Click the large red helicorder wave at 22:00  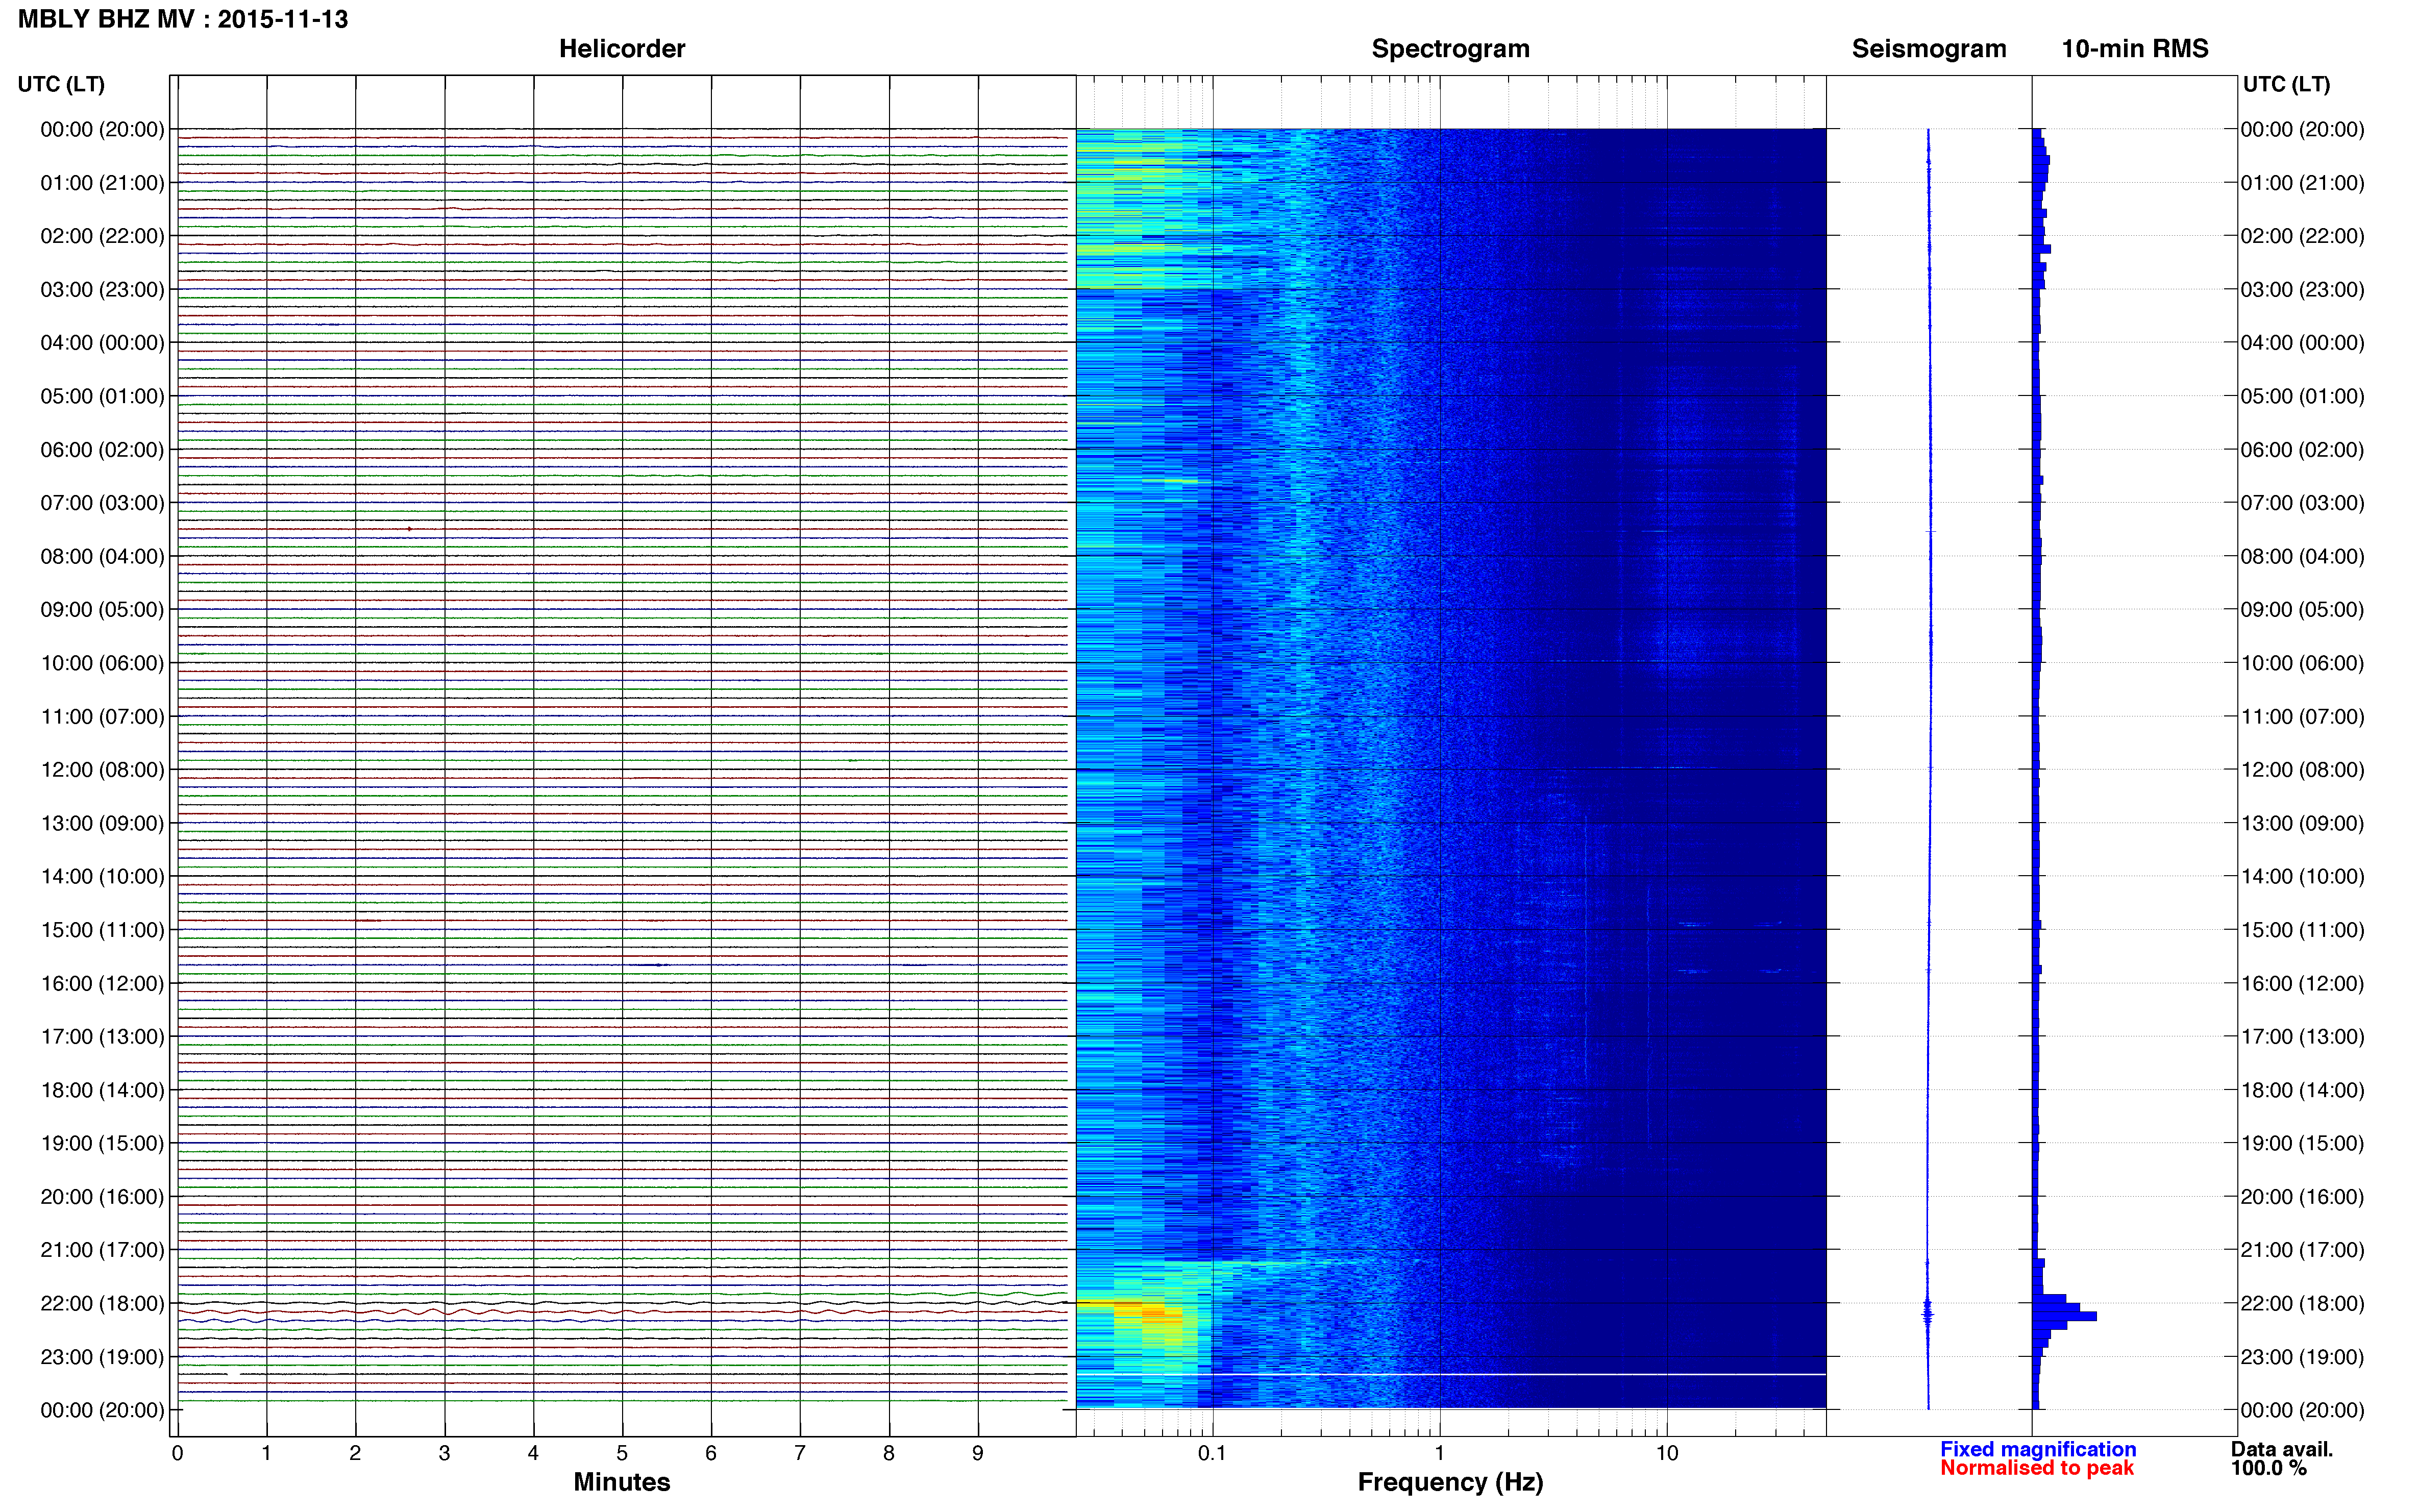coord(622,1311)
